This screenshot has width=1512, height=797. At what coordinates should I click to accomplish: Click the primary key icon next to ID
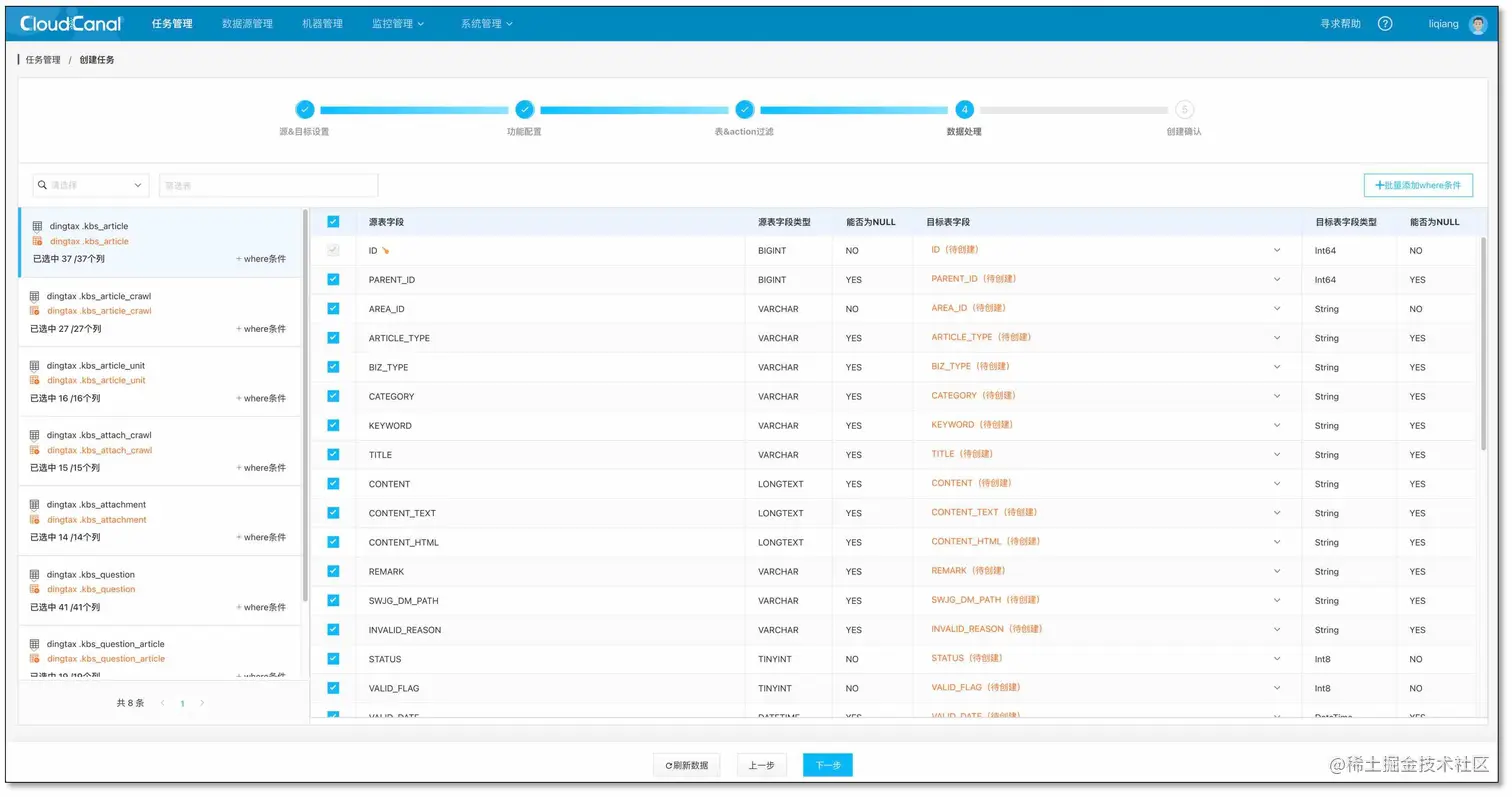coord(385,251)
